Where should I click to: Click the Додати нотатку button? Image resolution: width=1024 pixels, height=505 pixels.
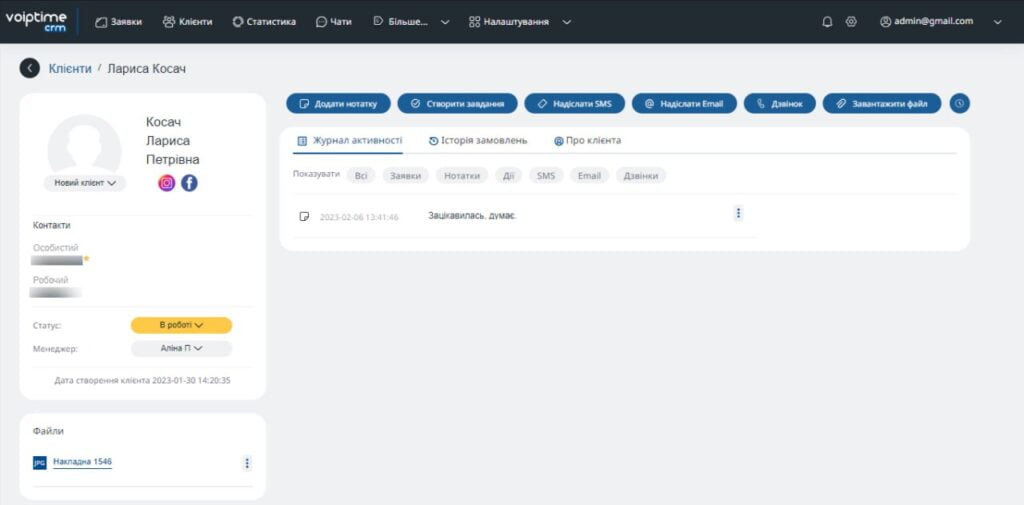click(x=338, y=103)
